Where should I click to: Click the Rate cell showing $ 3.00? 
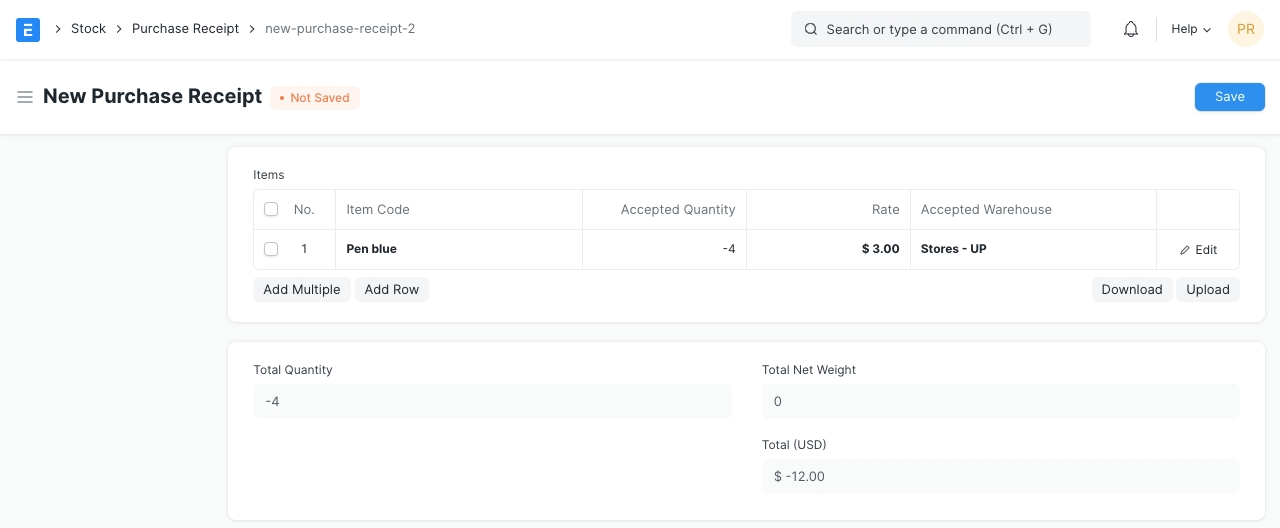(x=828, y=249)
